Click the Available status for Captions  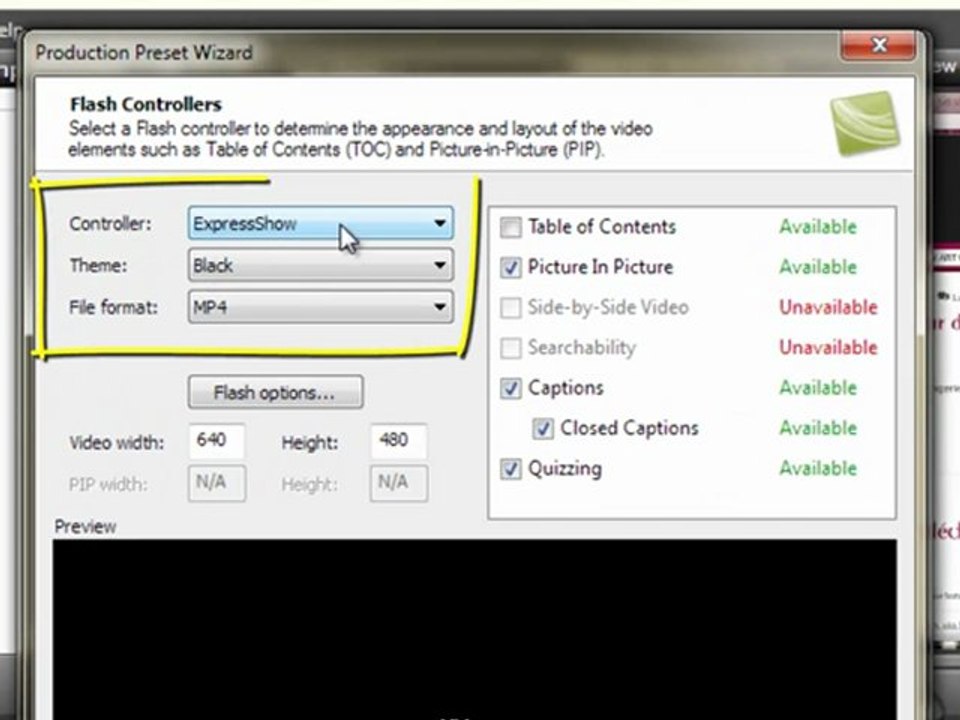click(818, 388)
